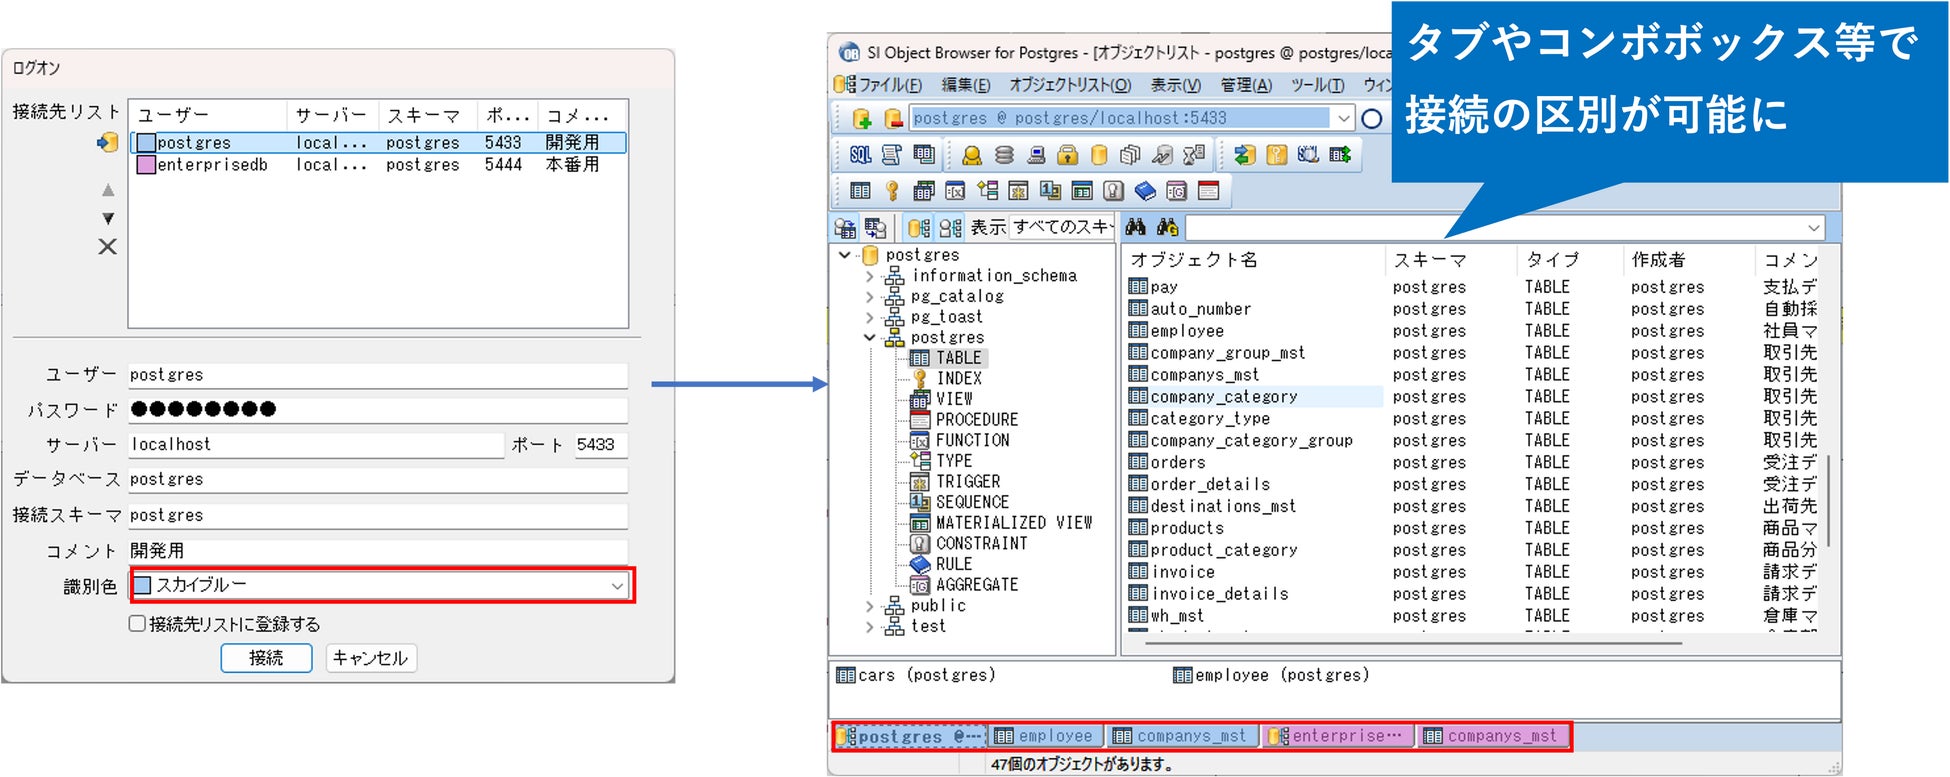The height and width of the screenshot is (777, 1950).
Task: Click the user-view tree icon
Action: click(x=950, y=228)
